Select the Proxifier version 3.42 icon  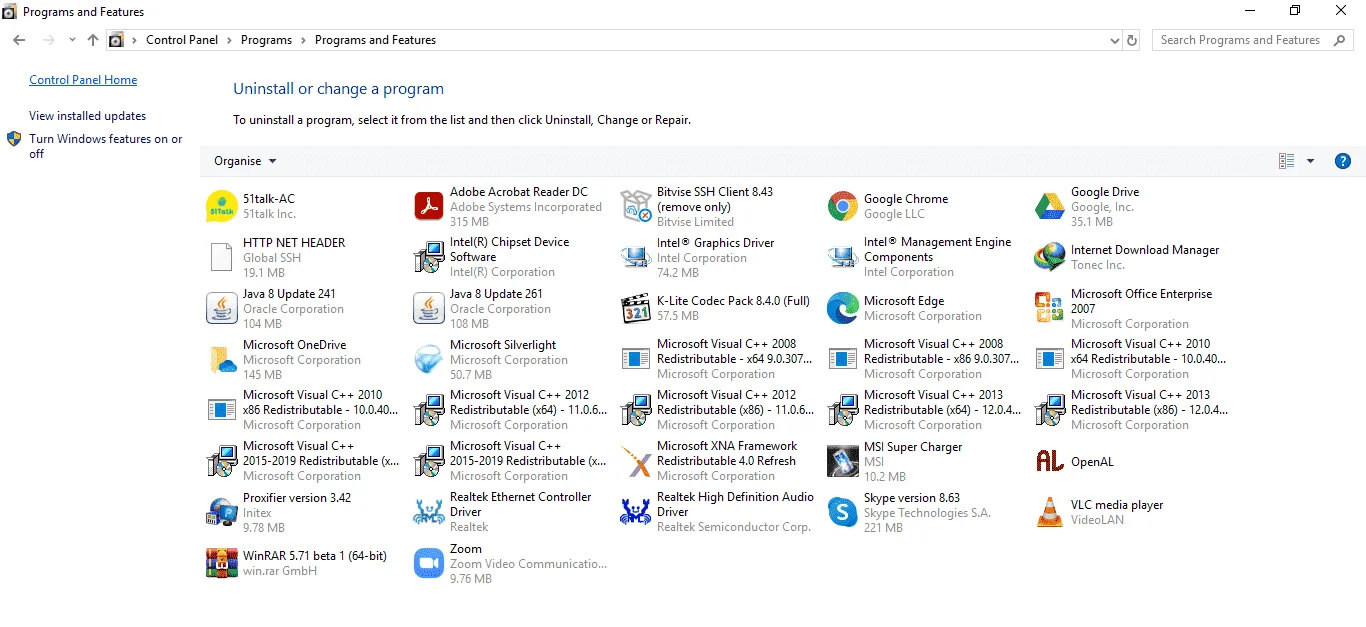click(x=221, y=512)
